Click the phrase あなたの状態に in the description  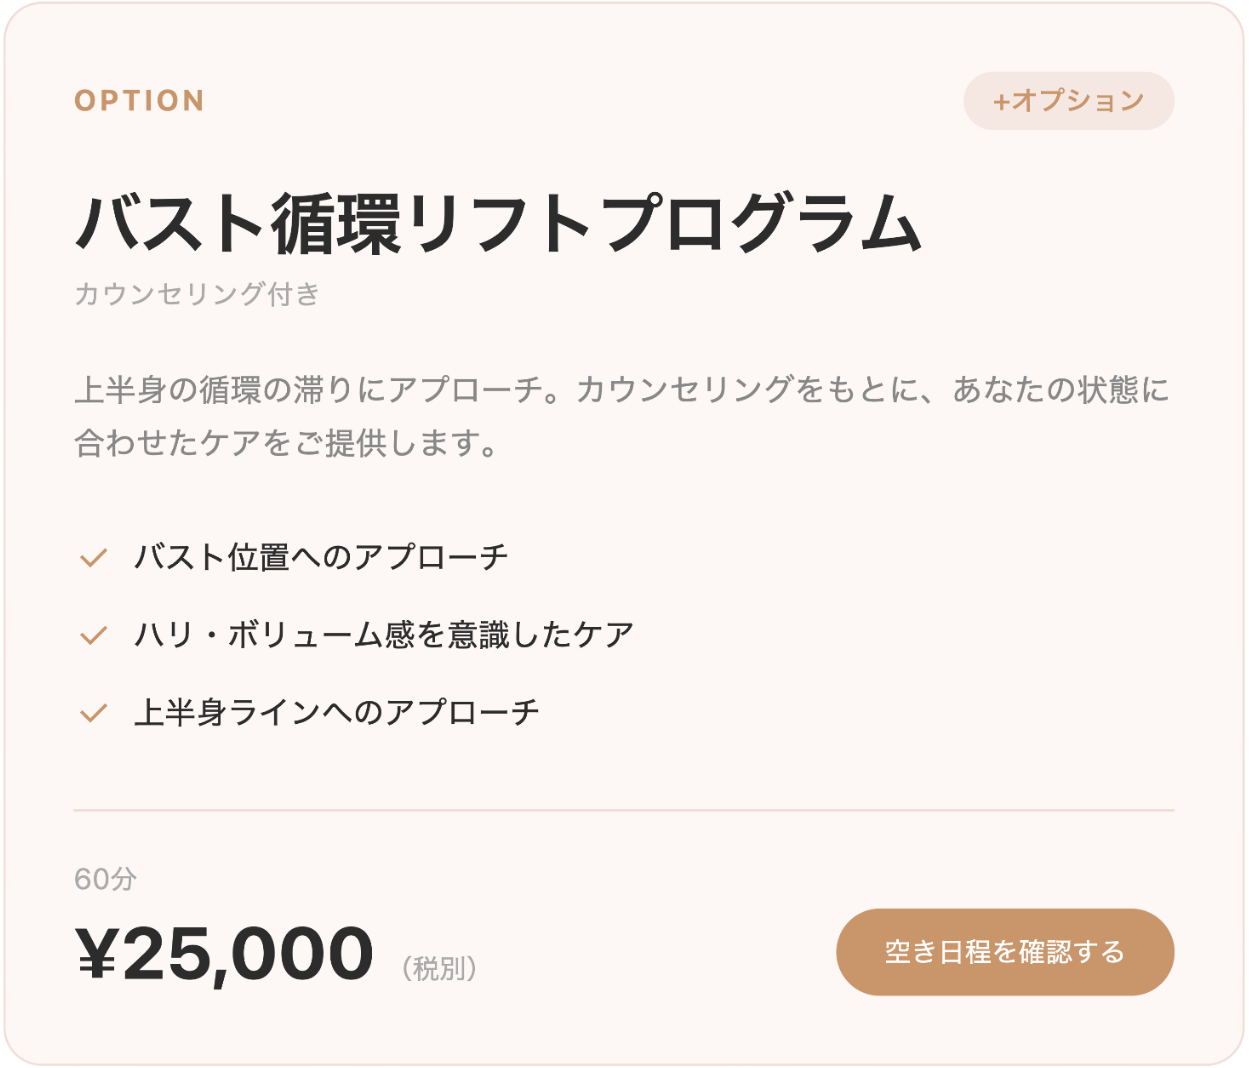tap(1060, 389)
